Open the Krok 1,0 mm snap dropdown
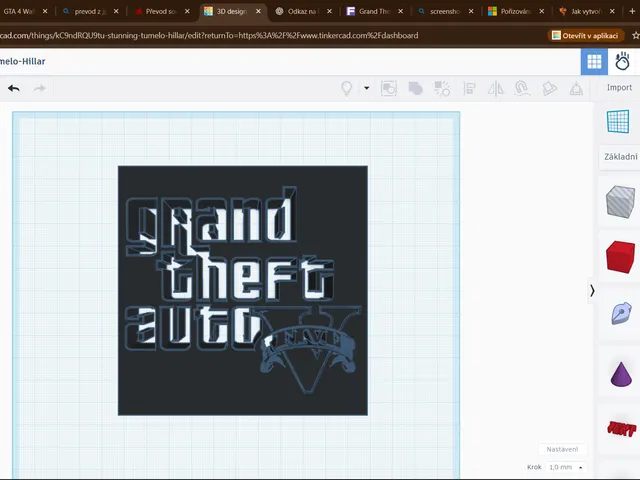The width and height of the screenshot is (640, 480). [x=566, y=467]
